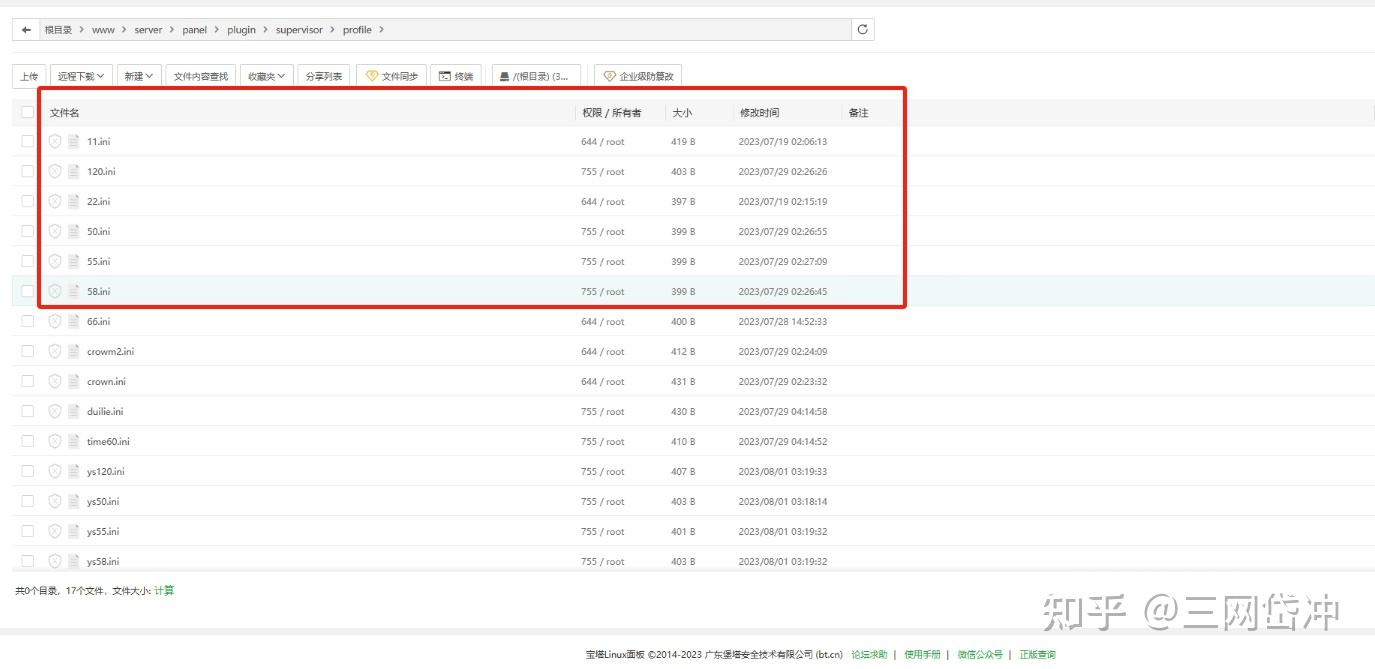
Task: Click the shield icon for 22.ini
Action: point(55,202)
